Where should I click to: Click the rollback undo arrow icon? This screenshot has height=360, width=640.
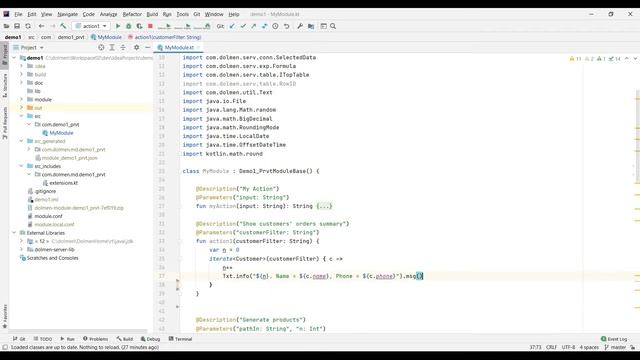pos(287,26)
